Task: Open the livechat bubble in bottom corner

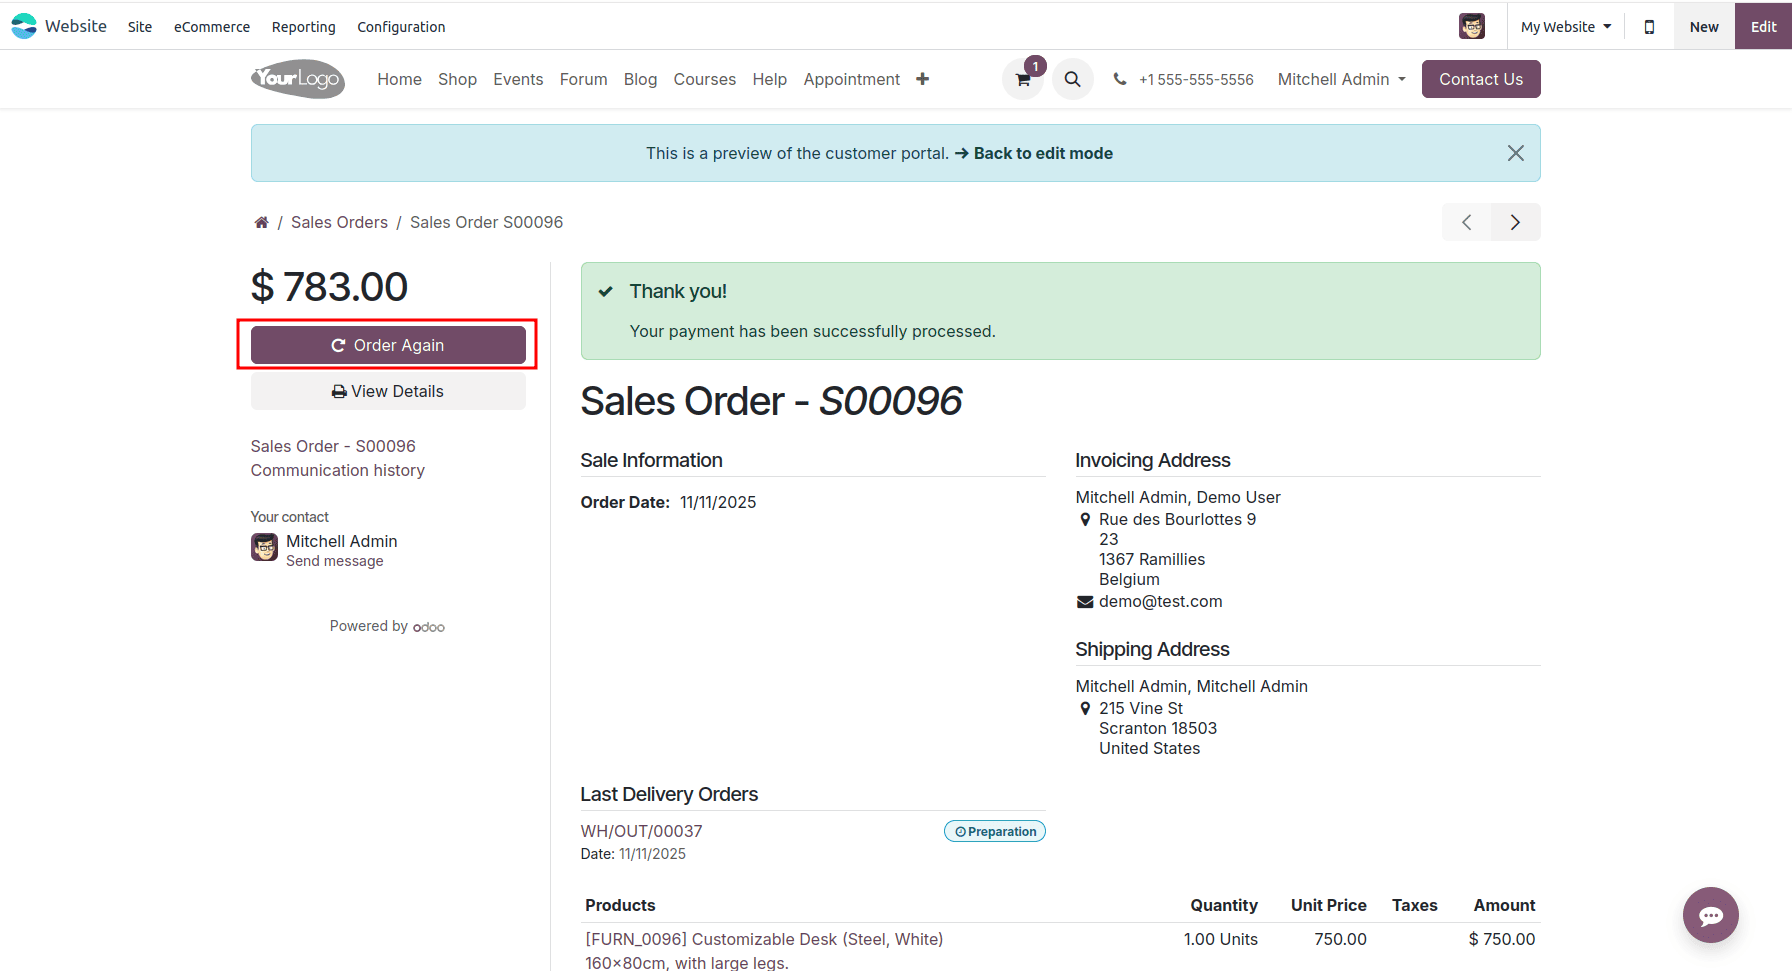Action: [1711, 915]
